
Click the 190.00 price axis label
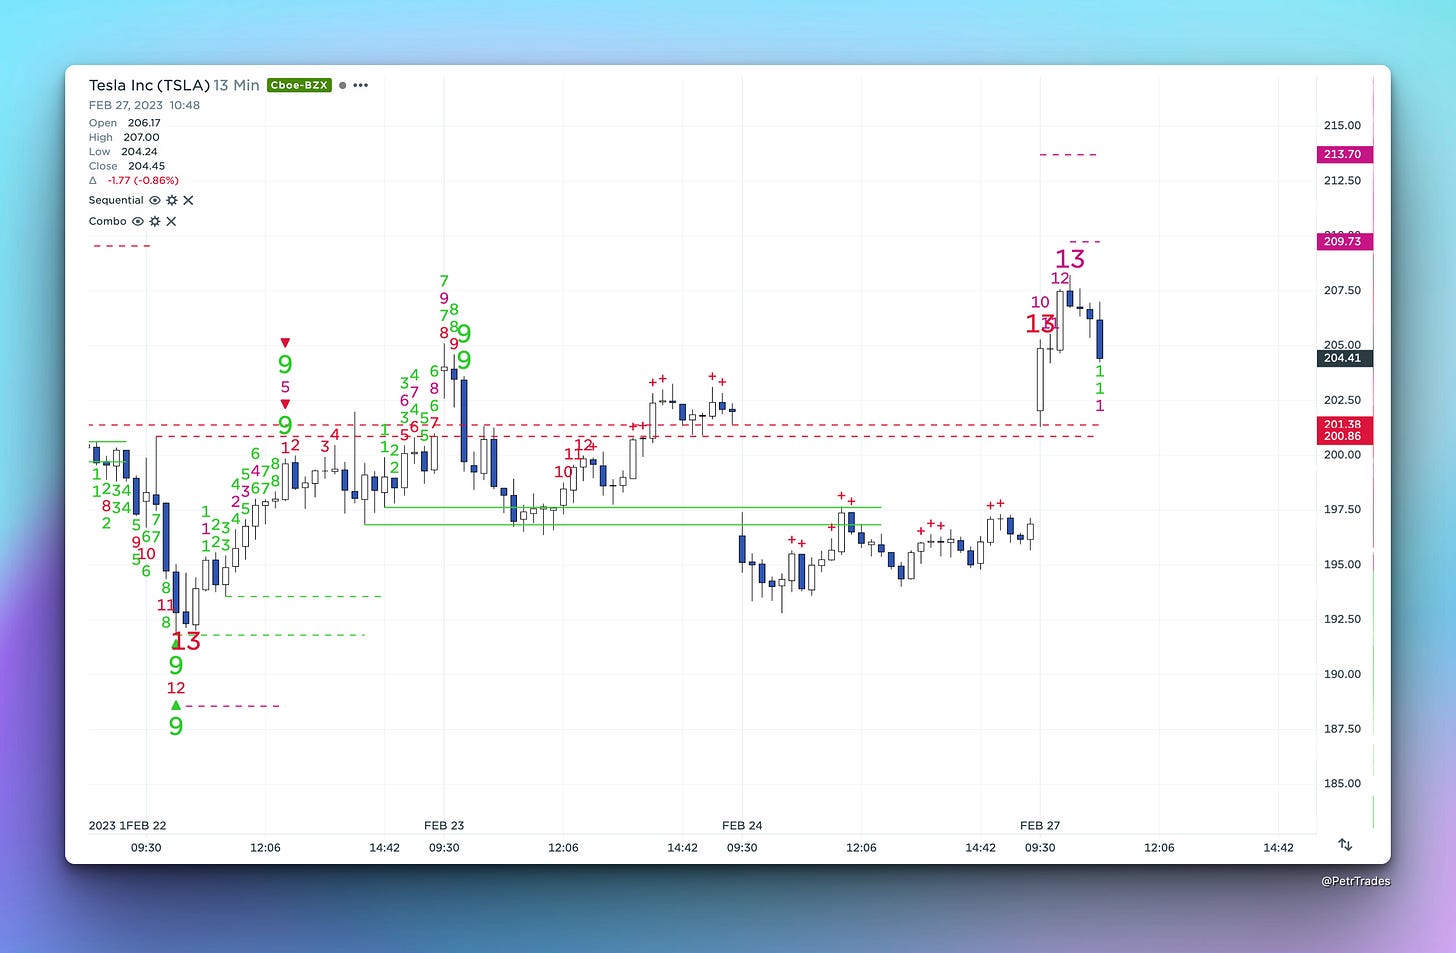tap(1342, 674)
